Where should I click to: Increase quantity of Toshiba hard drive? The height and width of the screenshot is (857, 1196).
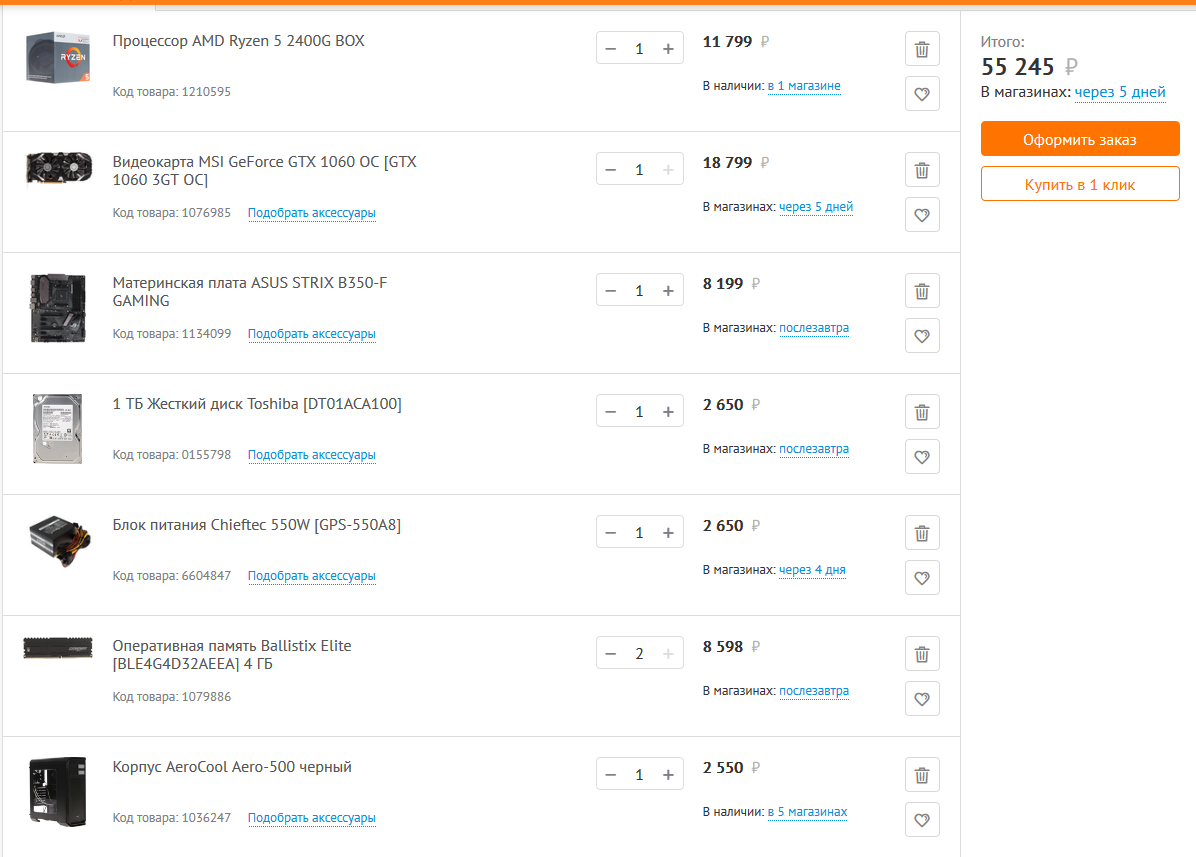pyautogui.click(x=668, y=412)
